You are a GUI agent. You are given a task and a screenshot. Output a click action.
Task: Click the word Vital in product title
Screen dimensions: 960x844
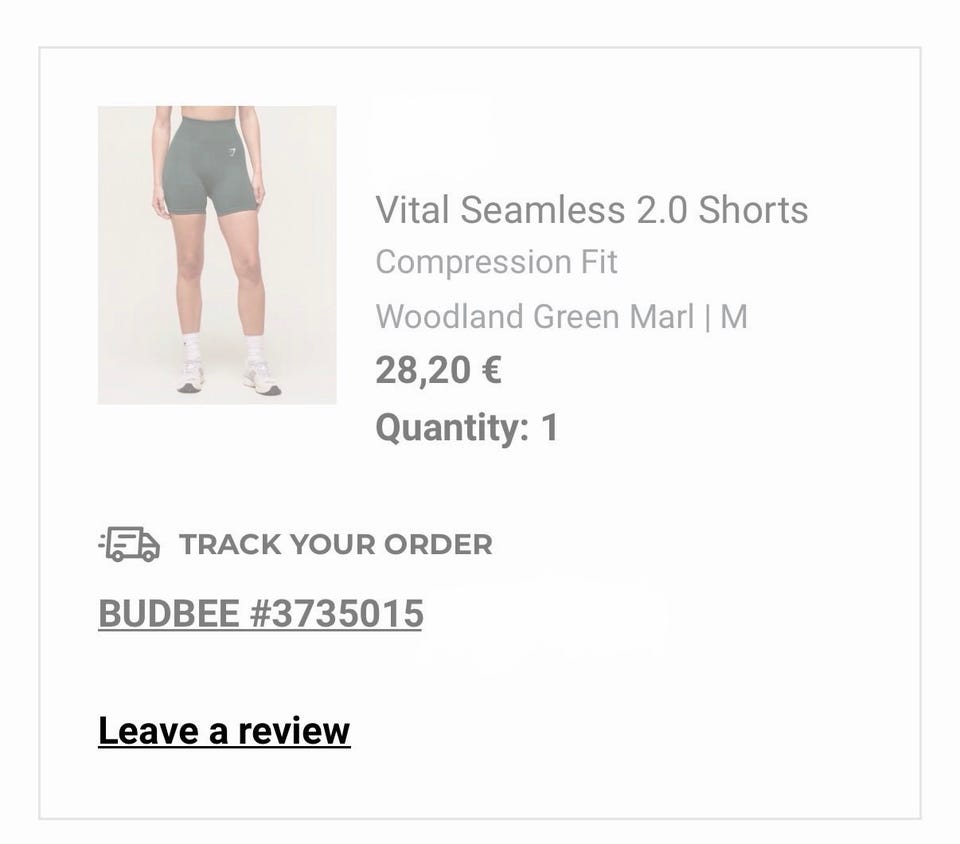click(412, 210)
